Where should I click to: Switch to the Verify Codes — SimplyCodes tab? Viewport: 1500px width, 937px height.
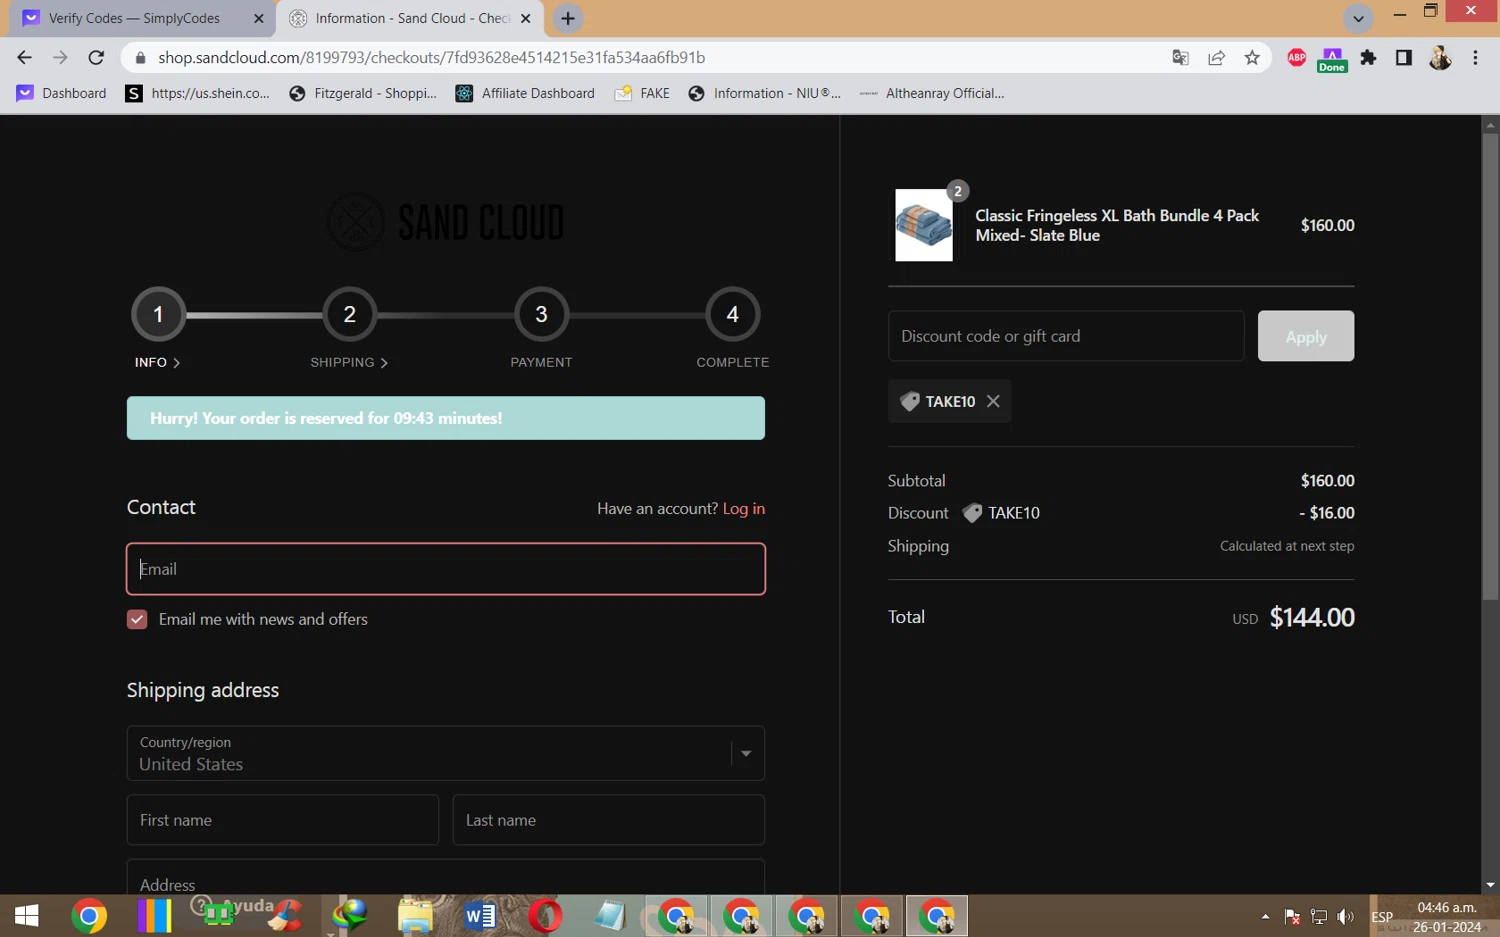pos(135,18)
